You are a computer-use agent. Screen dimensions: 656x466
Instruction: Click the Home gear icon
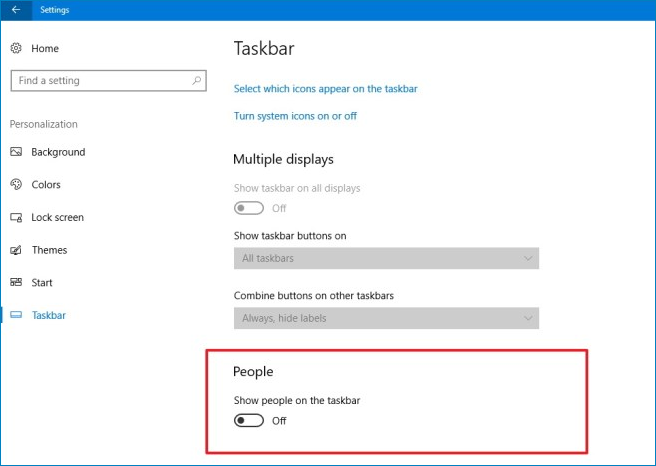[x=16, y=48]
